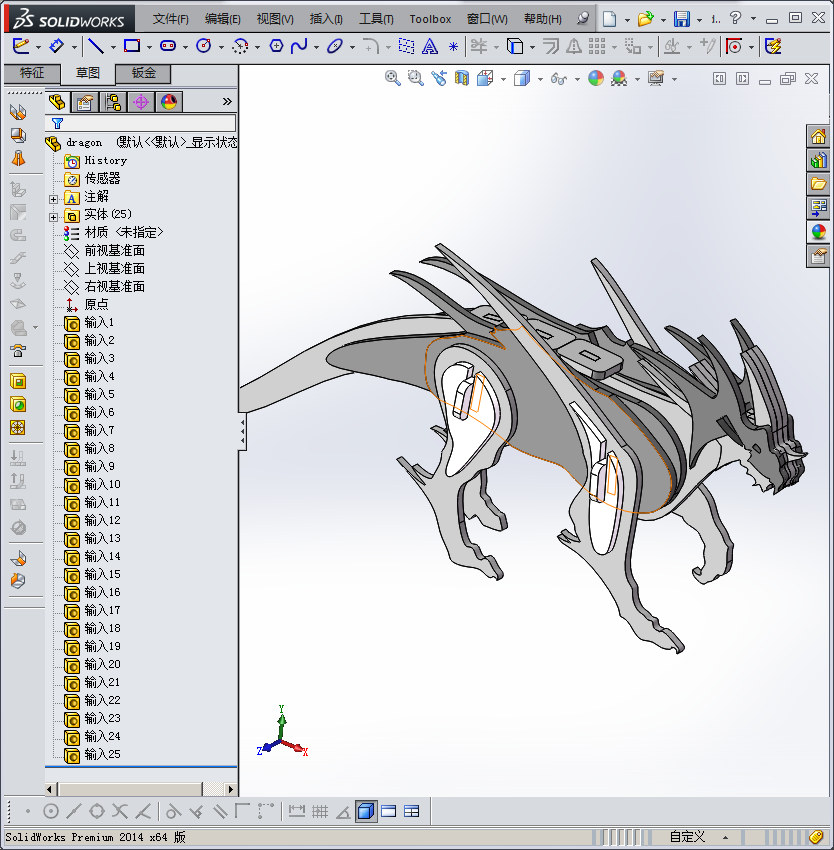The width and height of the screenshot is (834, 850).
Task: Select the Spline sketch tool
Action: [x=299, y=46]
